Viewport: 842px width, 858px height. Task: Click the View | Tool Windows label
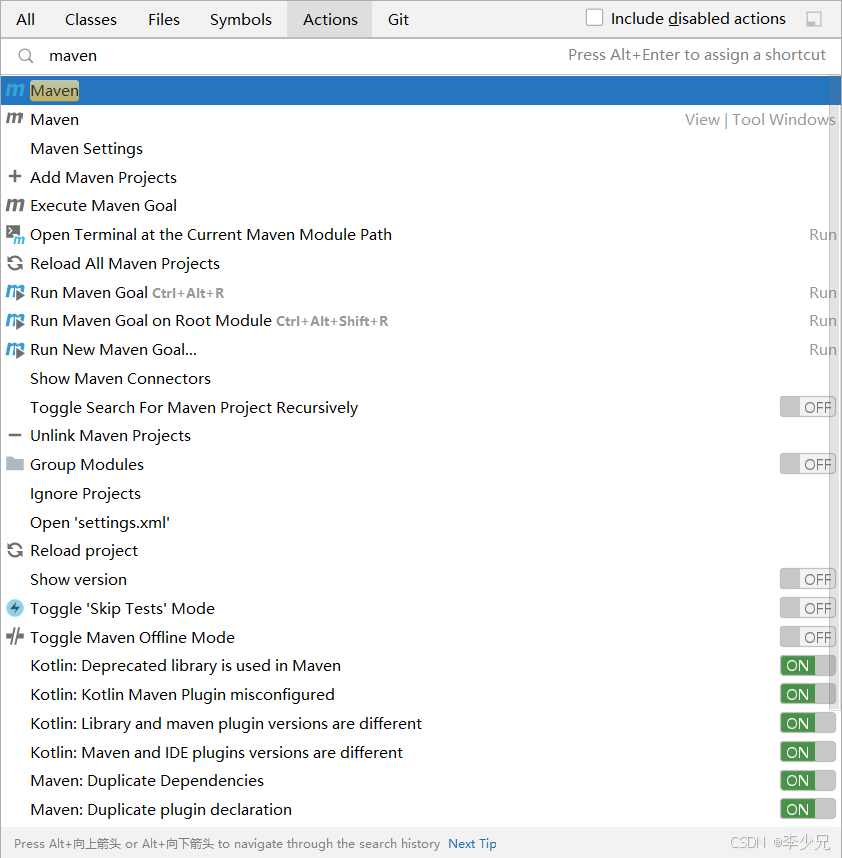click(760, 119)
